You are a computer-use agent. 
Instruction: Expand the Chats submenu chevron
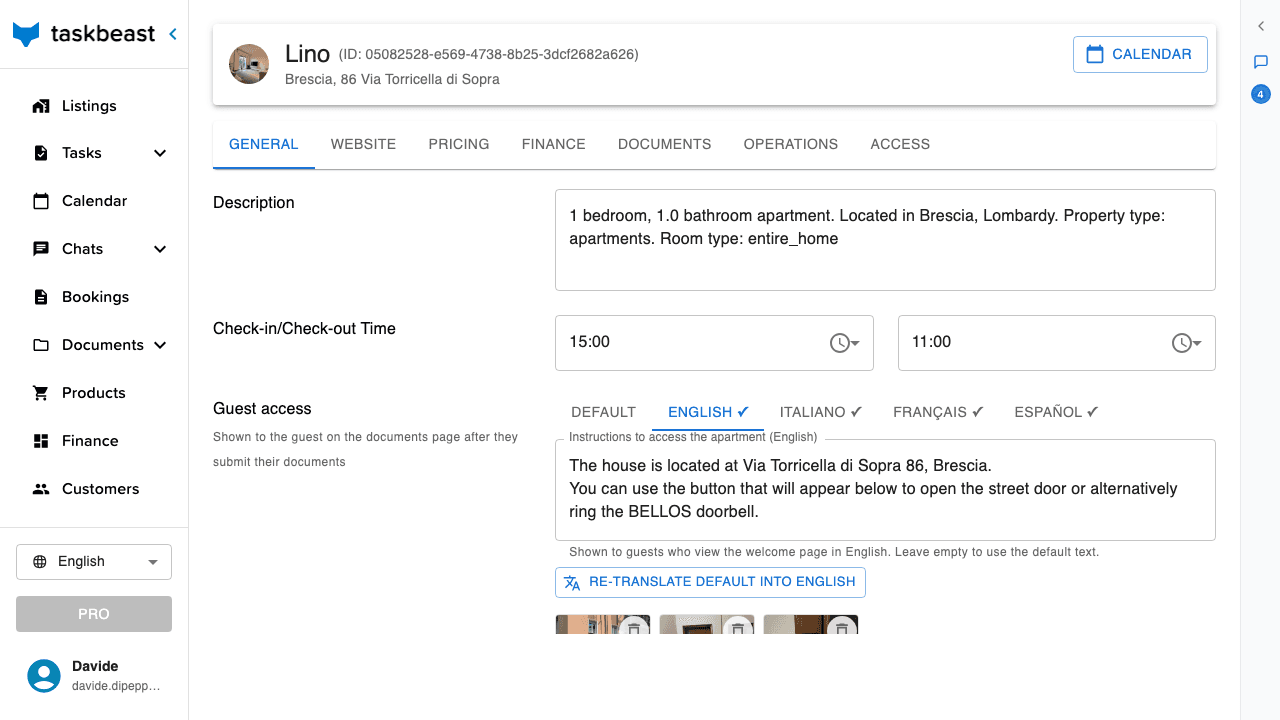[x=160, y=249]
